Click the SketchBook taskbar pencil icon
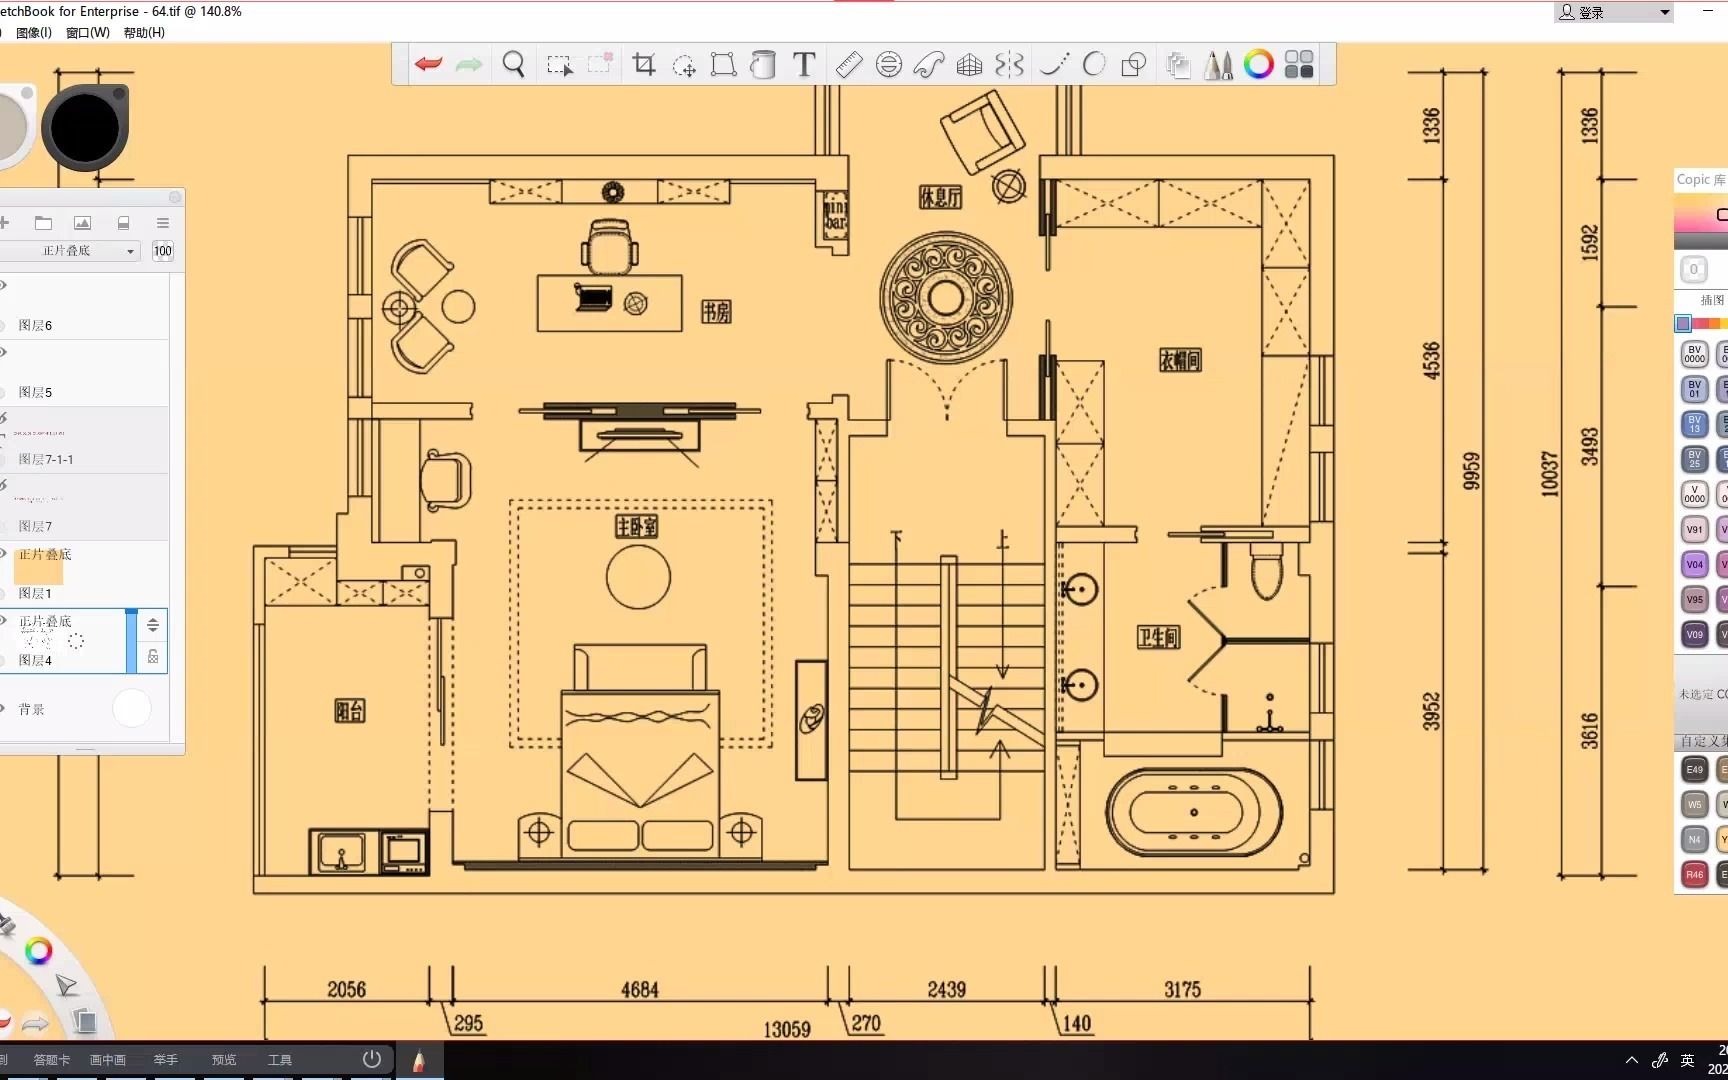The width and height of the screenshot is (1728, 1080). tap(419, 1060)
